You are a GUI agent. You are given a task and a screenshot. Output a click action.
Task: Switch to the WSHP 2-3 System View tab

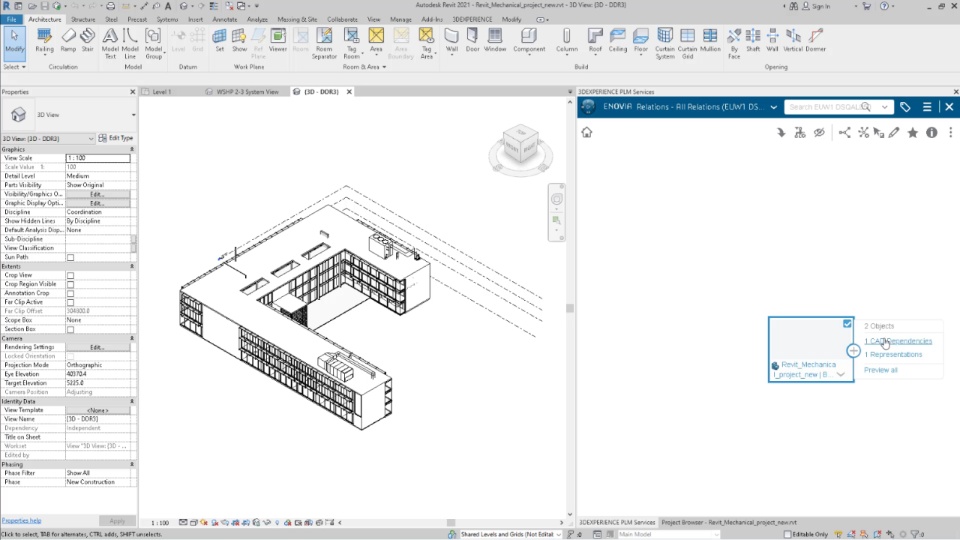(247, 92)
